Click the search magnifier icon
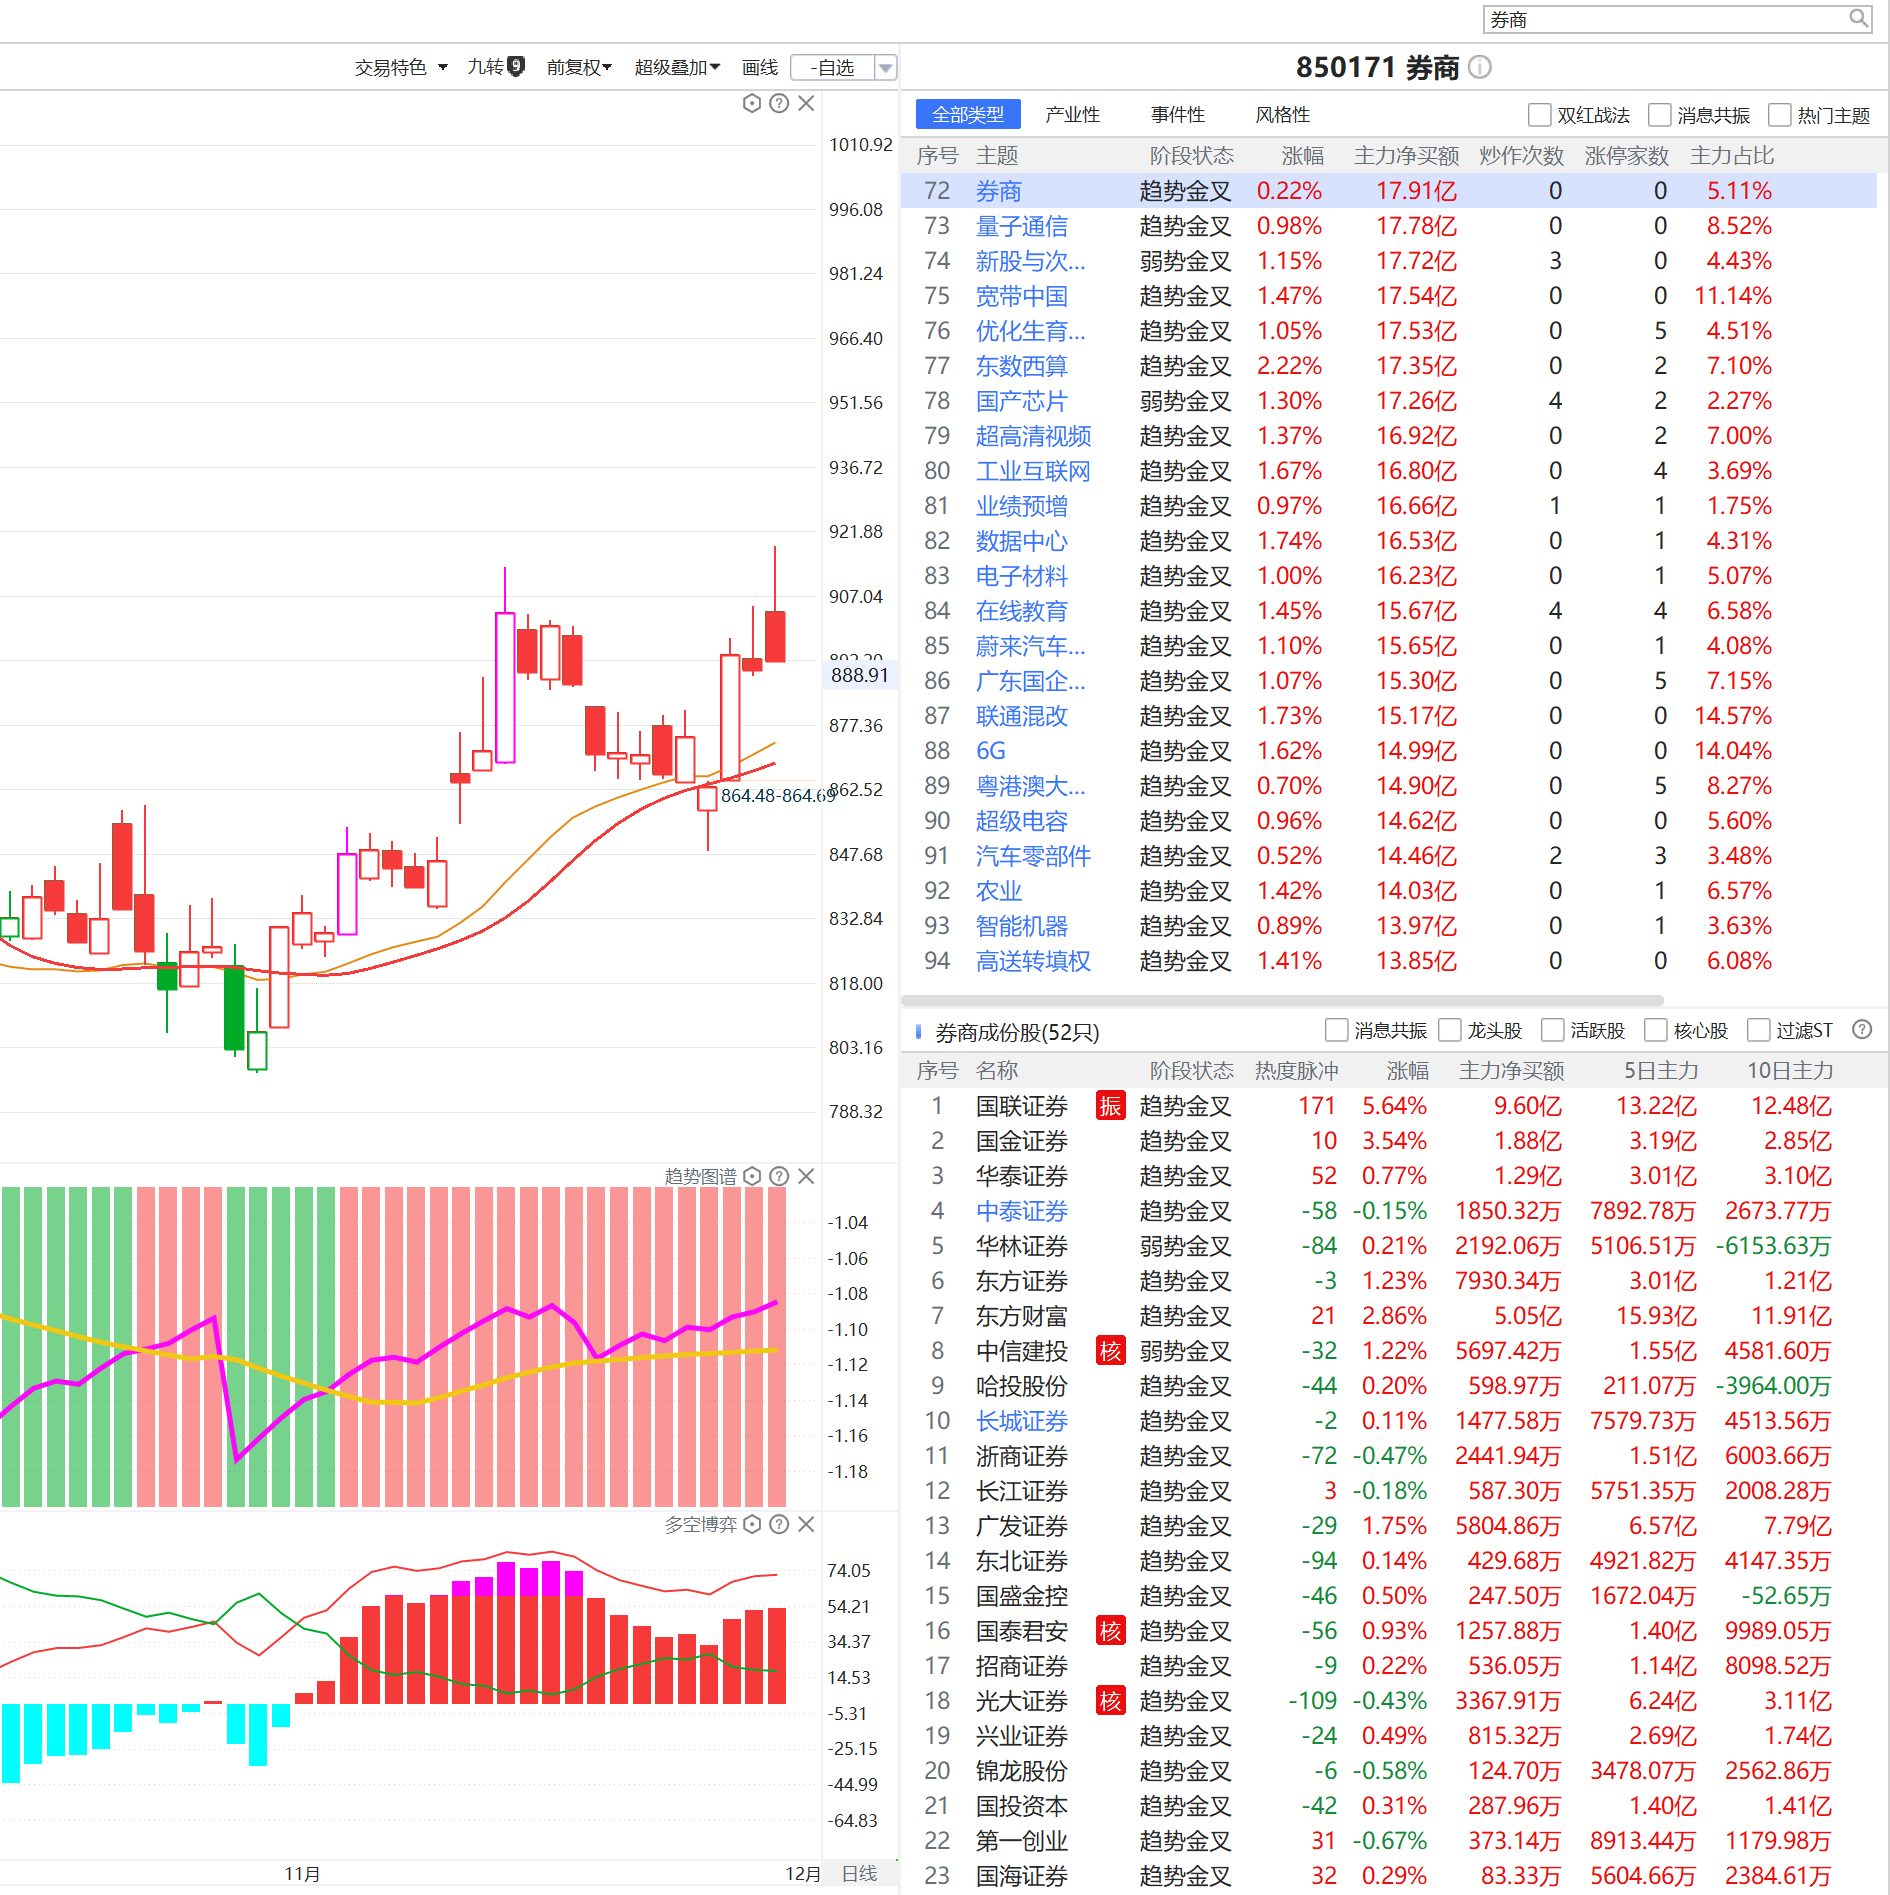Viewport: 1890px width, 1895px height. click(1858, 19)
